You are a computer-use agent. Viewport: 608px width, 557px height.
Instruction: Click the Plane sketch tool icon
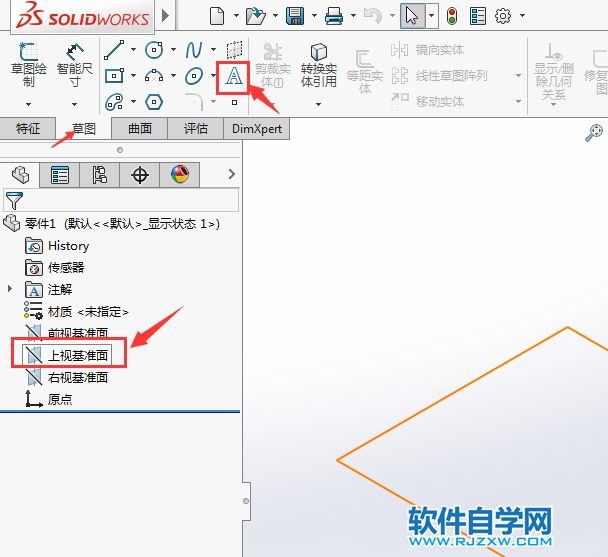click(x=234, y=50)
